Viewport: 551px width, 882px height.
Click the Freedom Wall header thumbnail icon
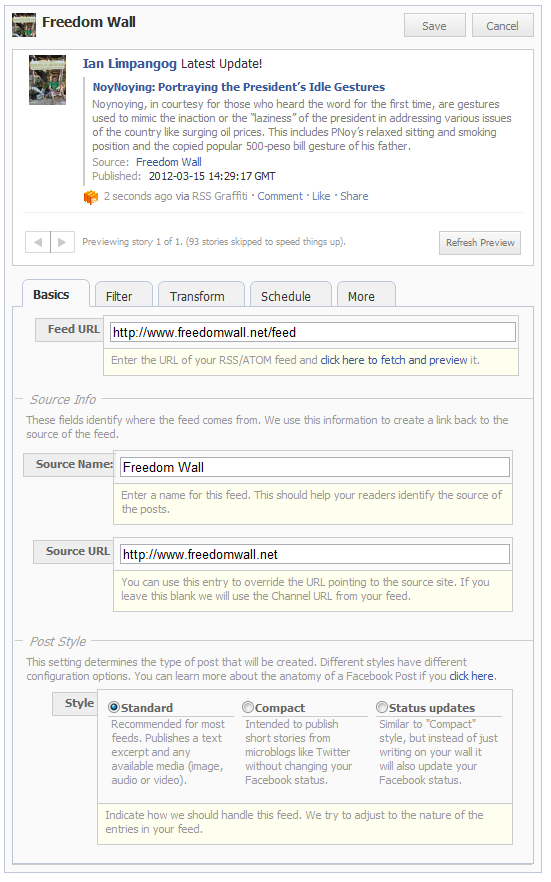pos(24,25)
